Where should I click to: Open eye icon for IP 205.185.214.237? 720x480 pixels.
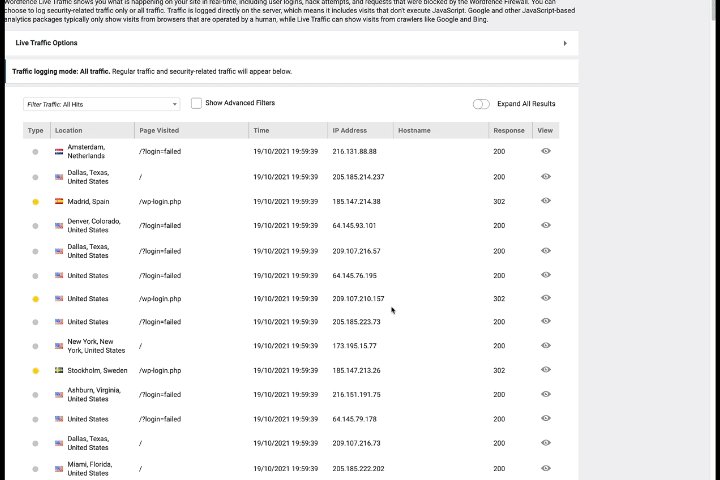coord(546,176)
